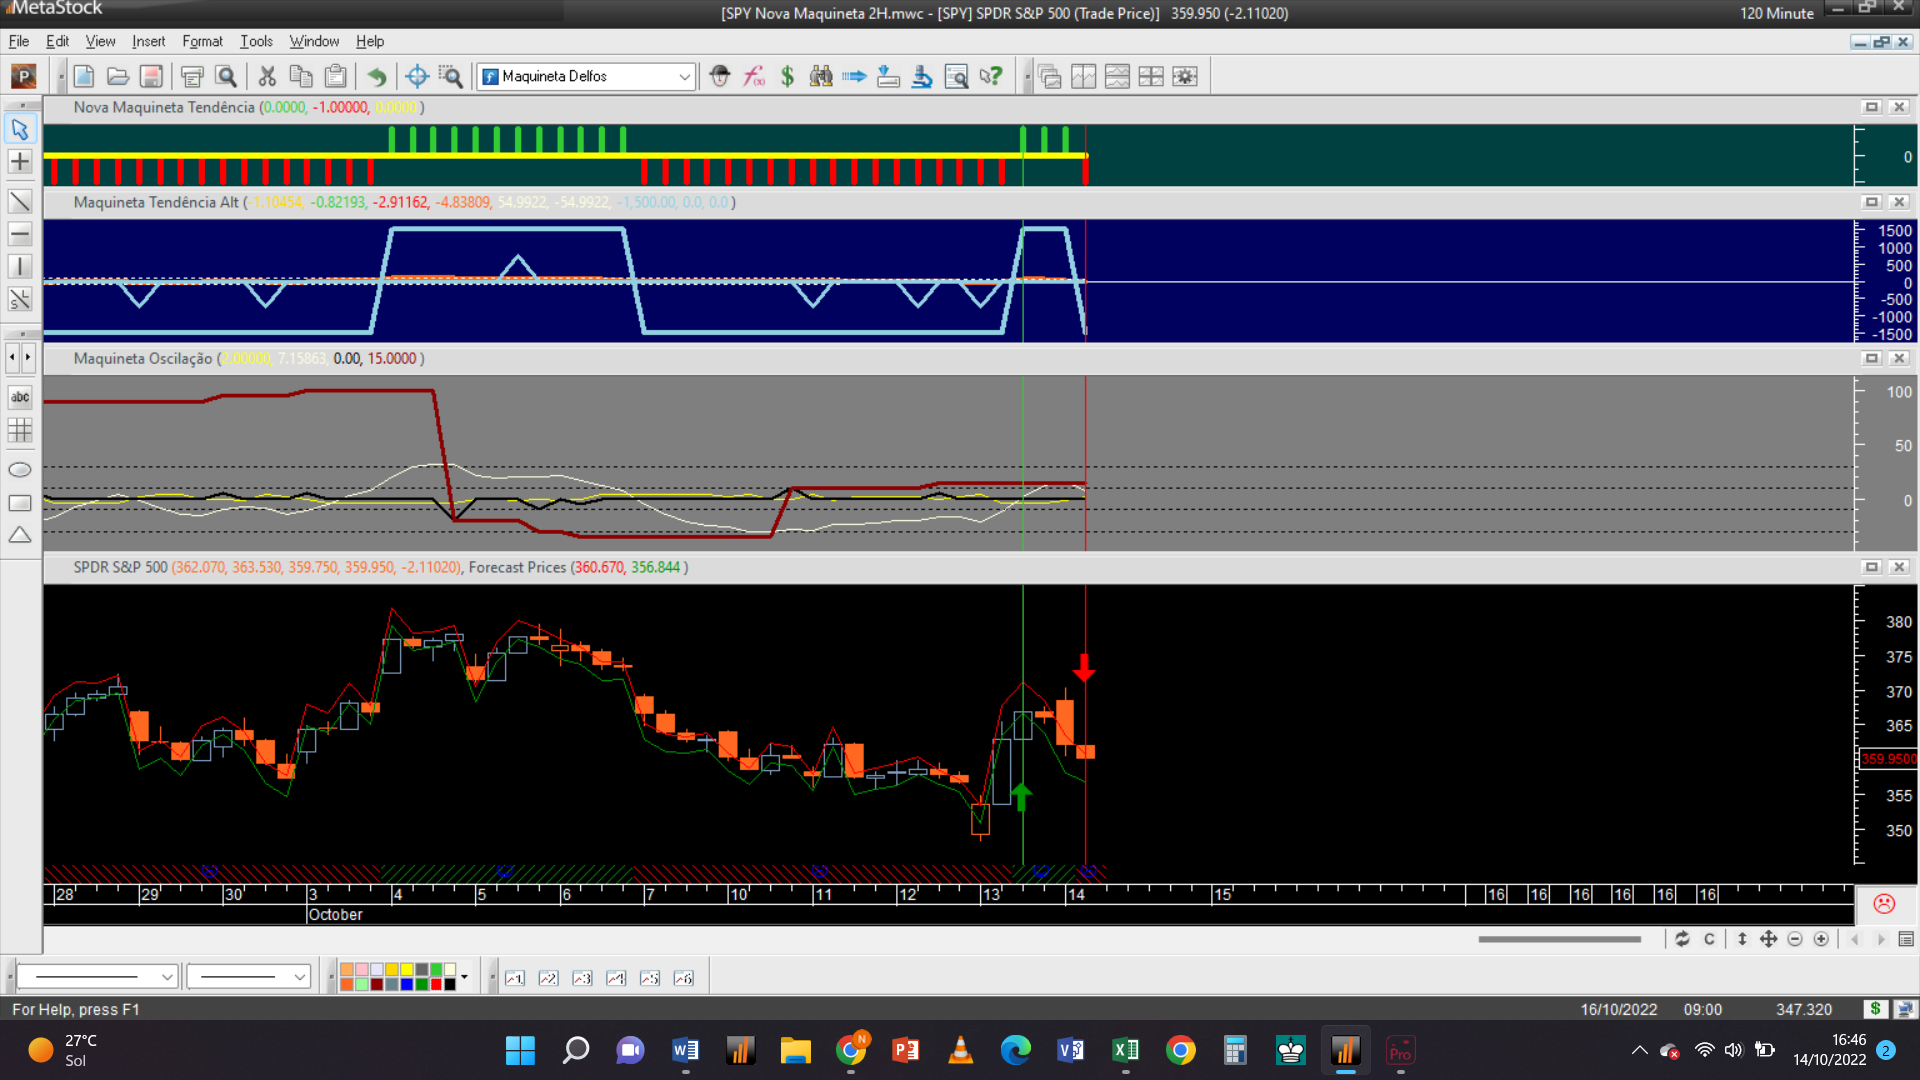1920x1080 pixels.
Task: Open the Format menu
Action: 202,41
